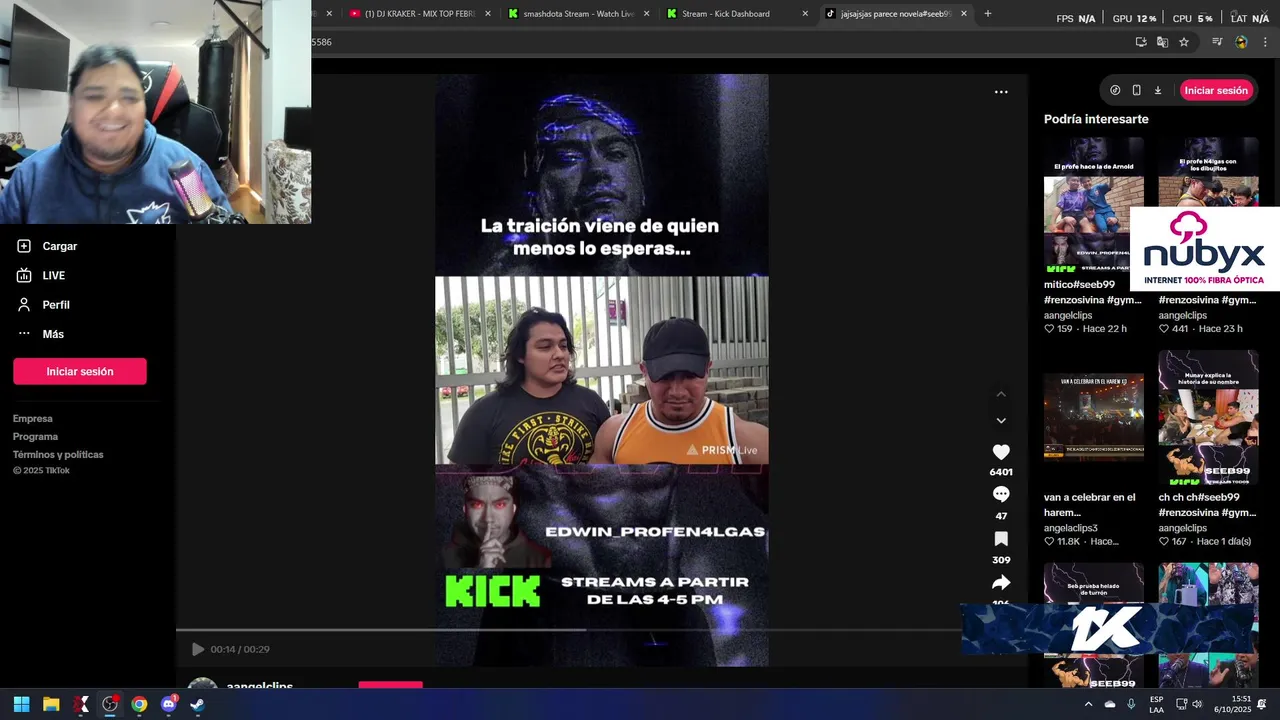Viewport: 1280px width, 720px height.
Task: Click the heart like icon on the video
Action: [x=1001, y=452]
